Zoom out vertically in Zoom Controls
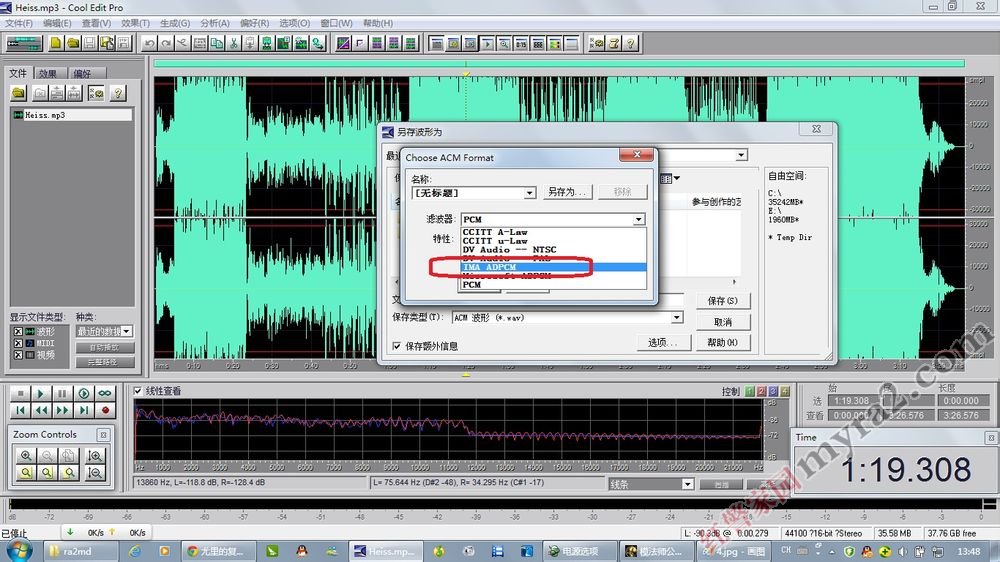This screenshot has width=1000, height=562. [x=95, y=473]
